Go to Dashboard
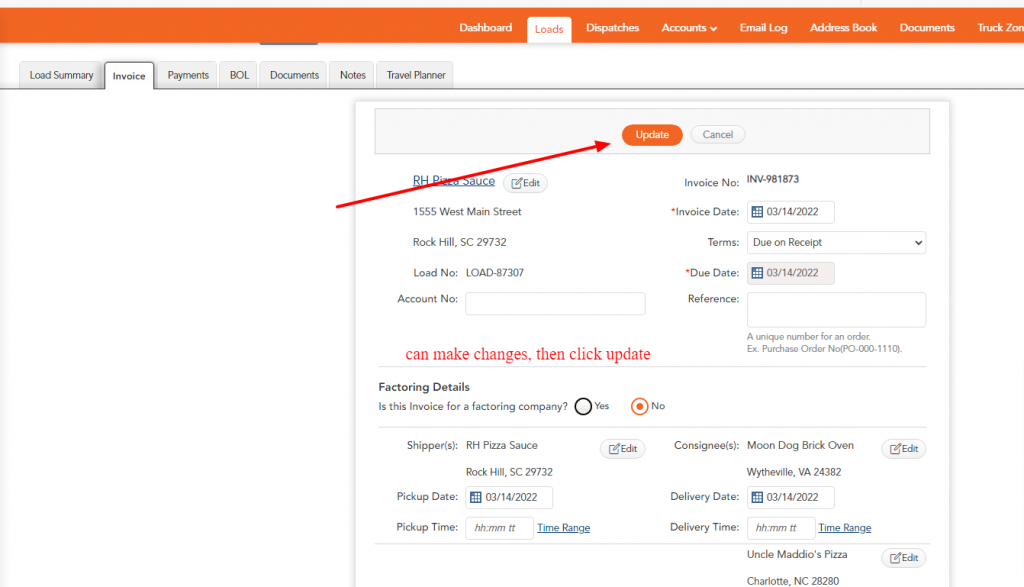Image resolution: width=1024 pixels, height=587 pixels. click(x=485, y=27)
